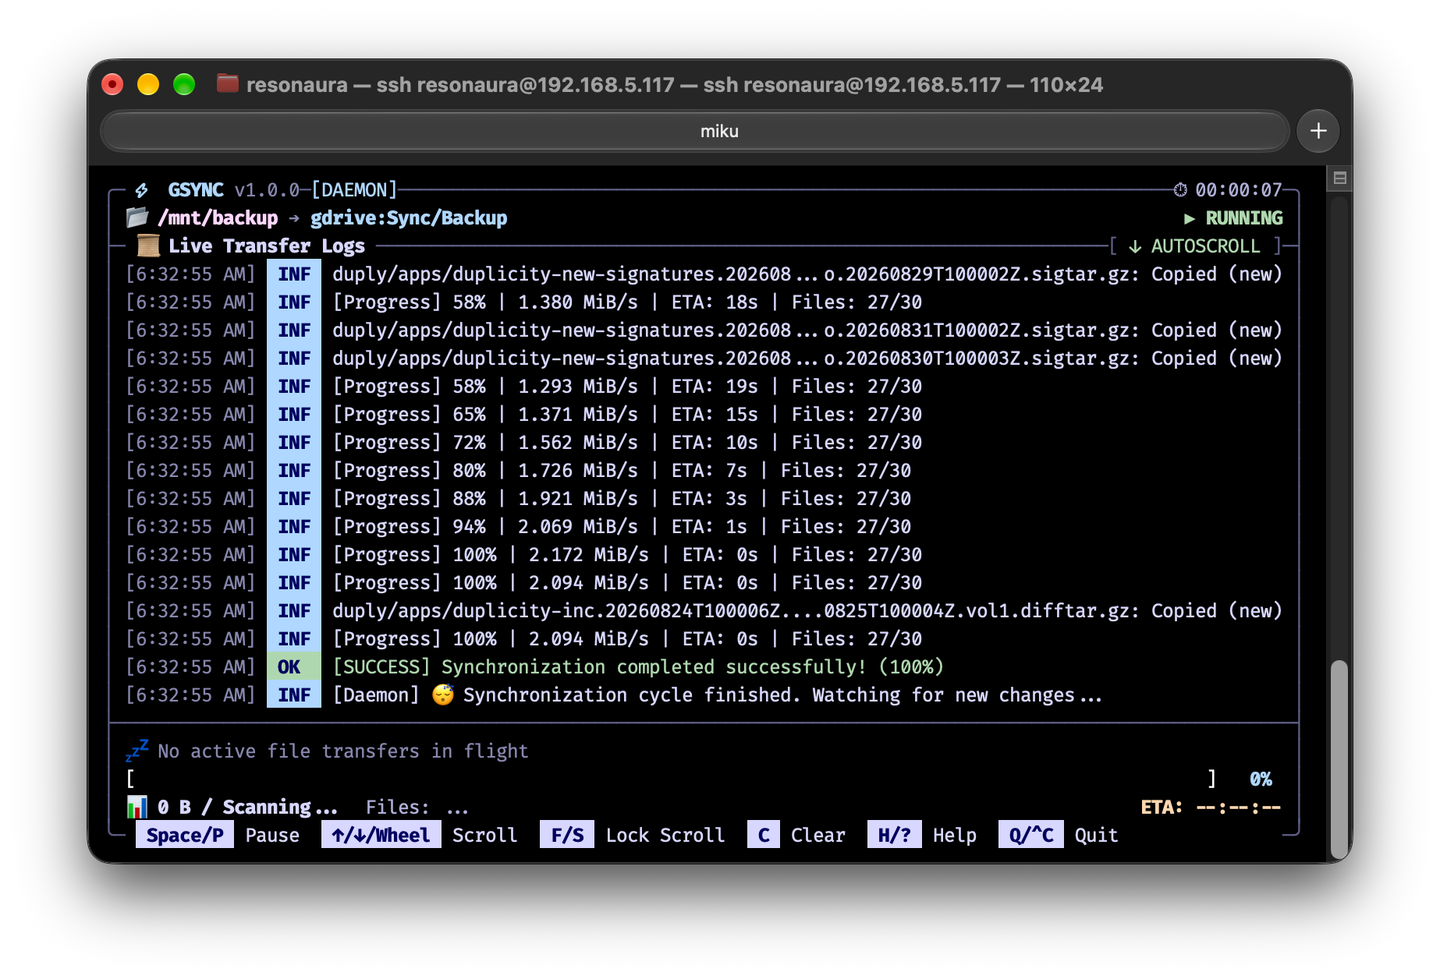The image size is (1440, 979).
Task: Click the new tab plus button
Action: tap(1318, 131)
